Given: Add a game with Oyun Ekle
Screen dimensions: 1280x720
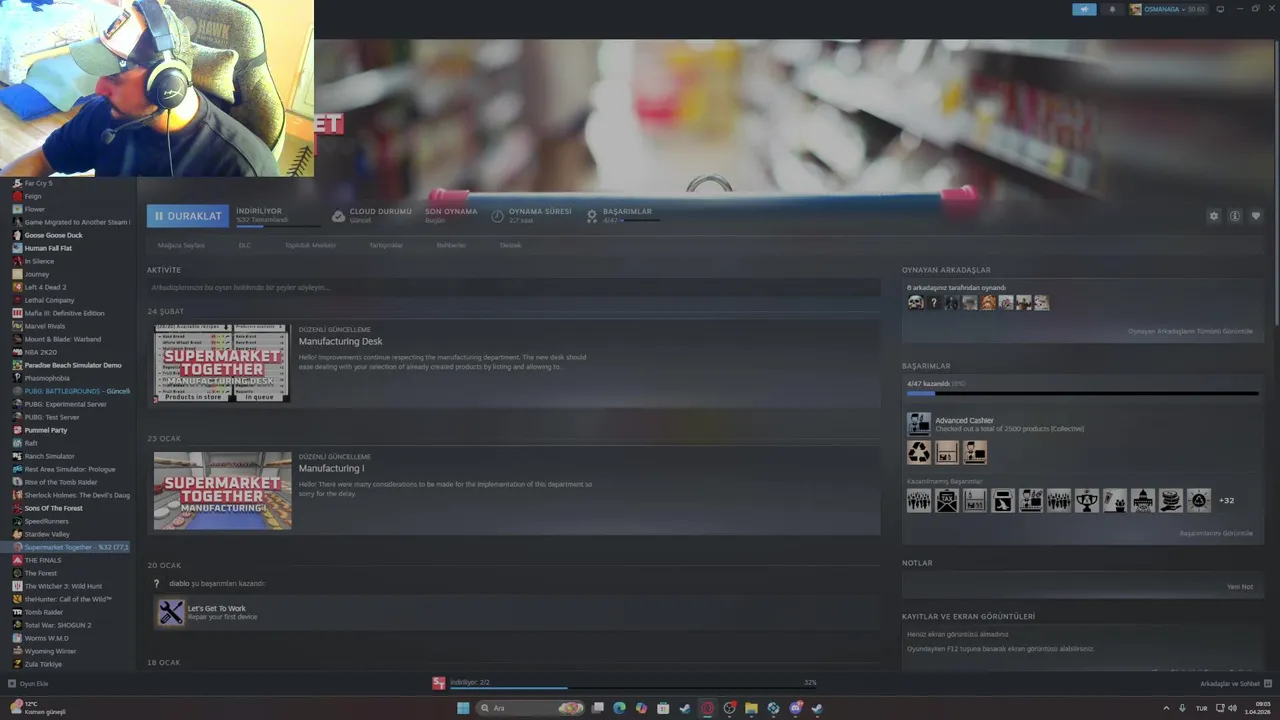Looking at the screenshot, I should click(x=28, y=684).
